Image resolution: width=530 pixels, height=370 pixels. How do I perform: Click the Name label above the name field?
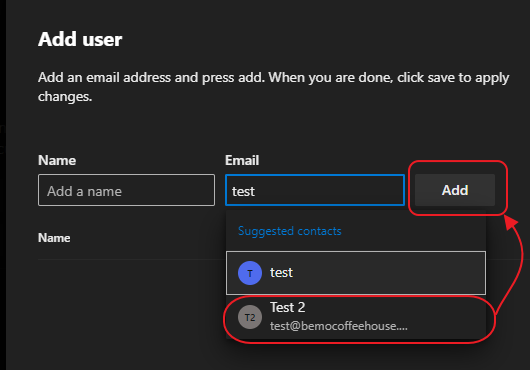pos(57,160)
